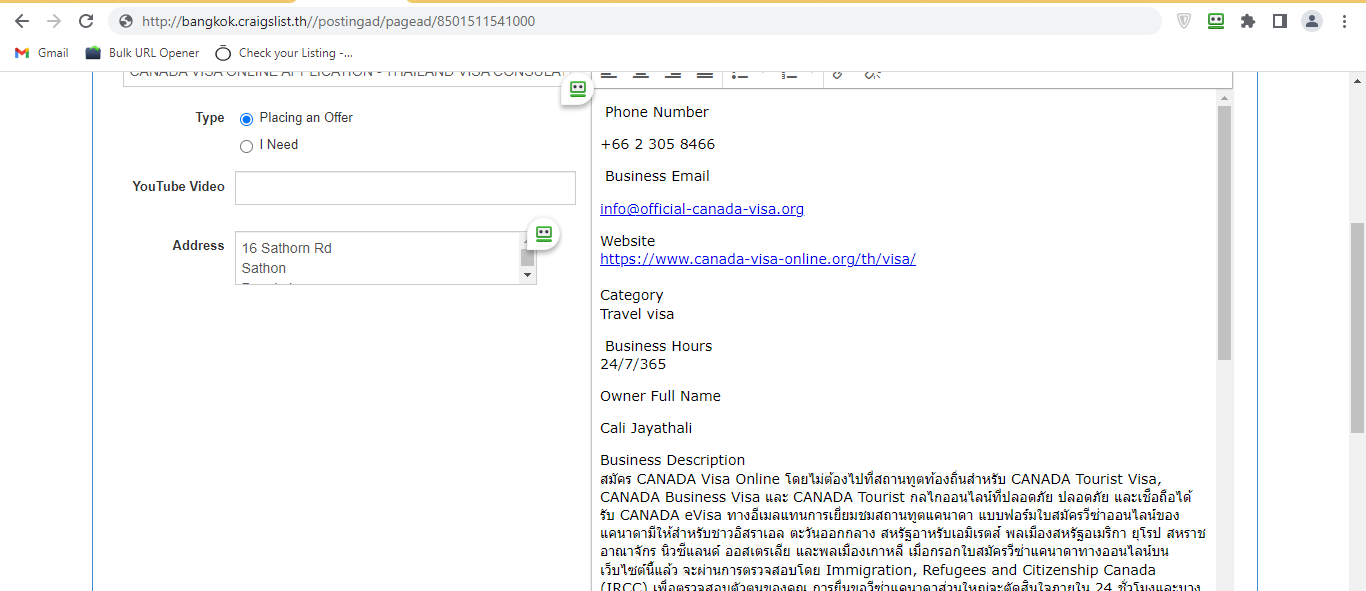Image resolution: width=1366 pixels, height=591 pixels.
Task: Click the Sathon line in Address box
Action: tap(264, 268)
